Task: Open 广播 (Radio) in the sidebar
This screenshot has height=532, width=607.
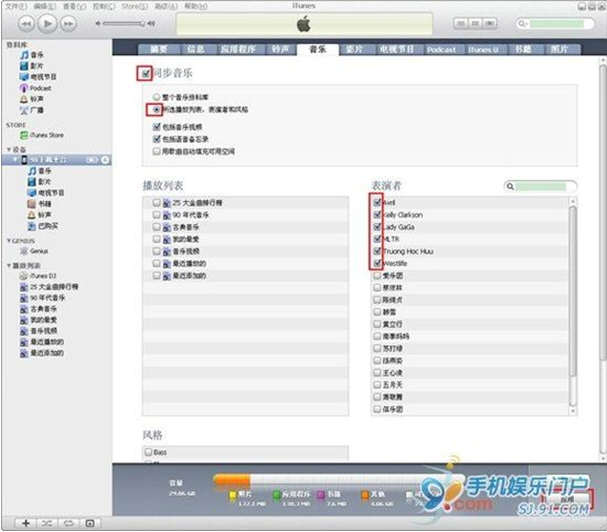Action: click(x=32, y=110)
